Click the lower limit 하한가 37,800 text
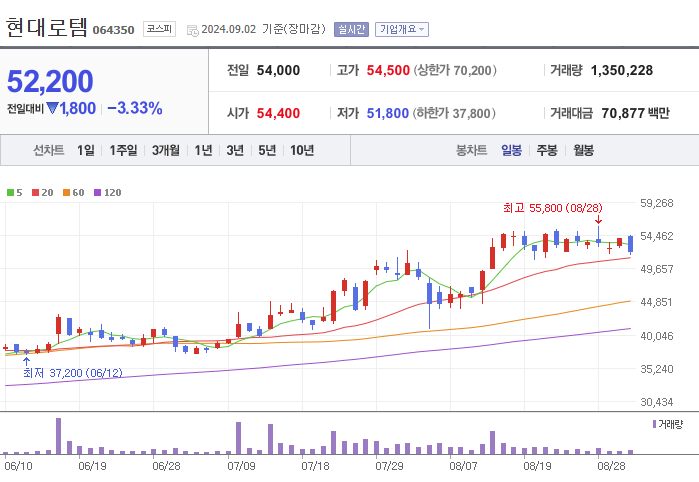Viewport: 699px width, 482px height. tap(454, 113)
